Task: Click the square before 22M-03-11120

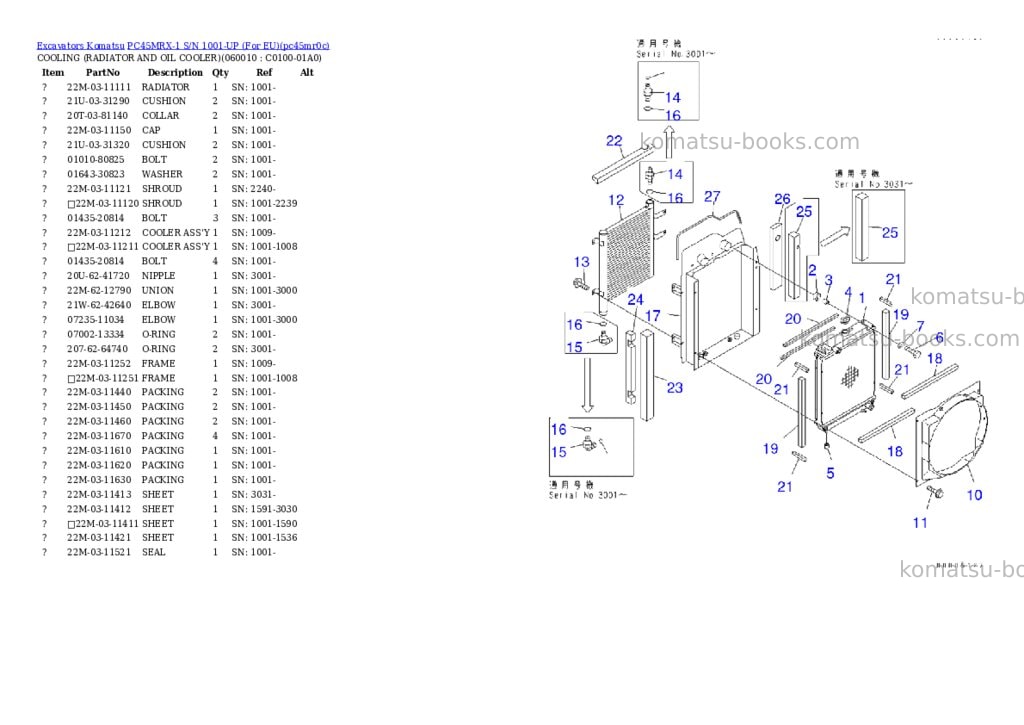Action: (71, 204)
